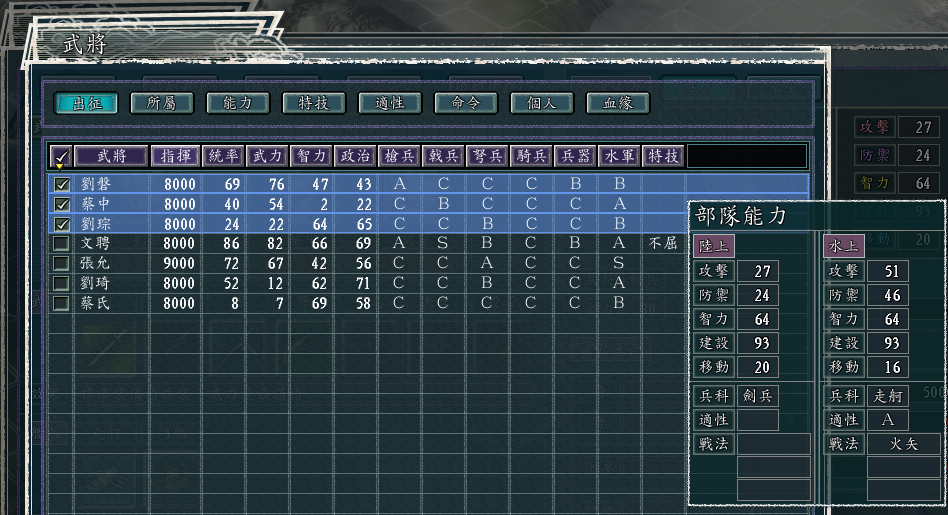
Task: Switch to the 能力 tab
Action: (238, 103)
